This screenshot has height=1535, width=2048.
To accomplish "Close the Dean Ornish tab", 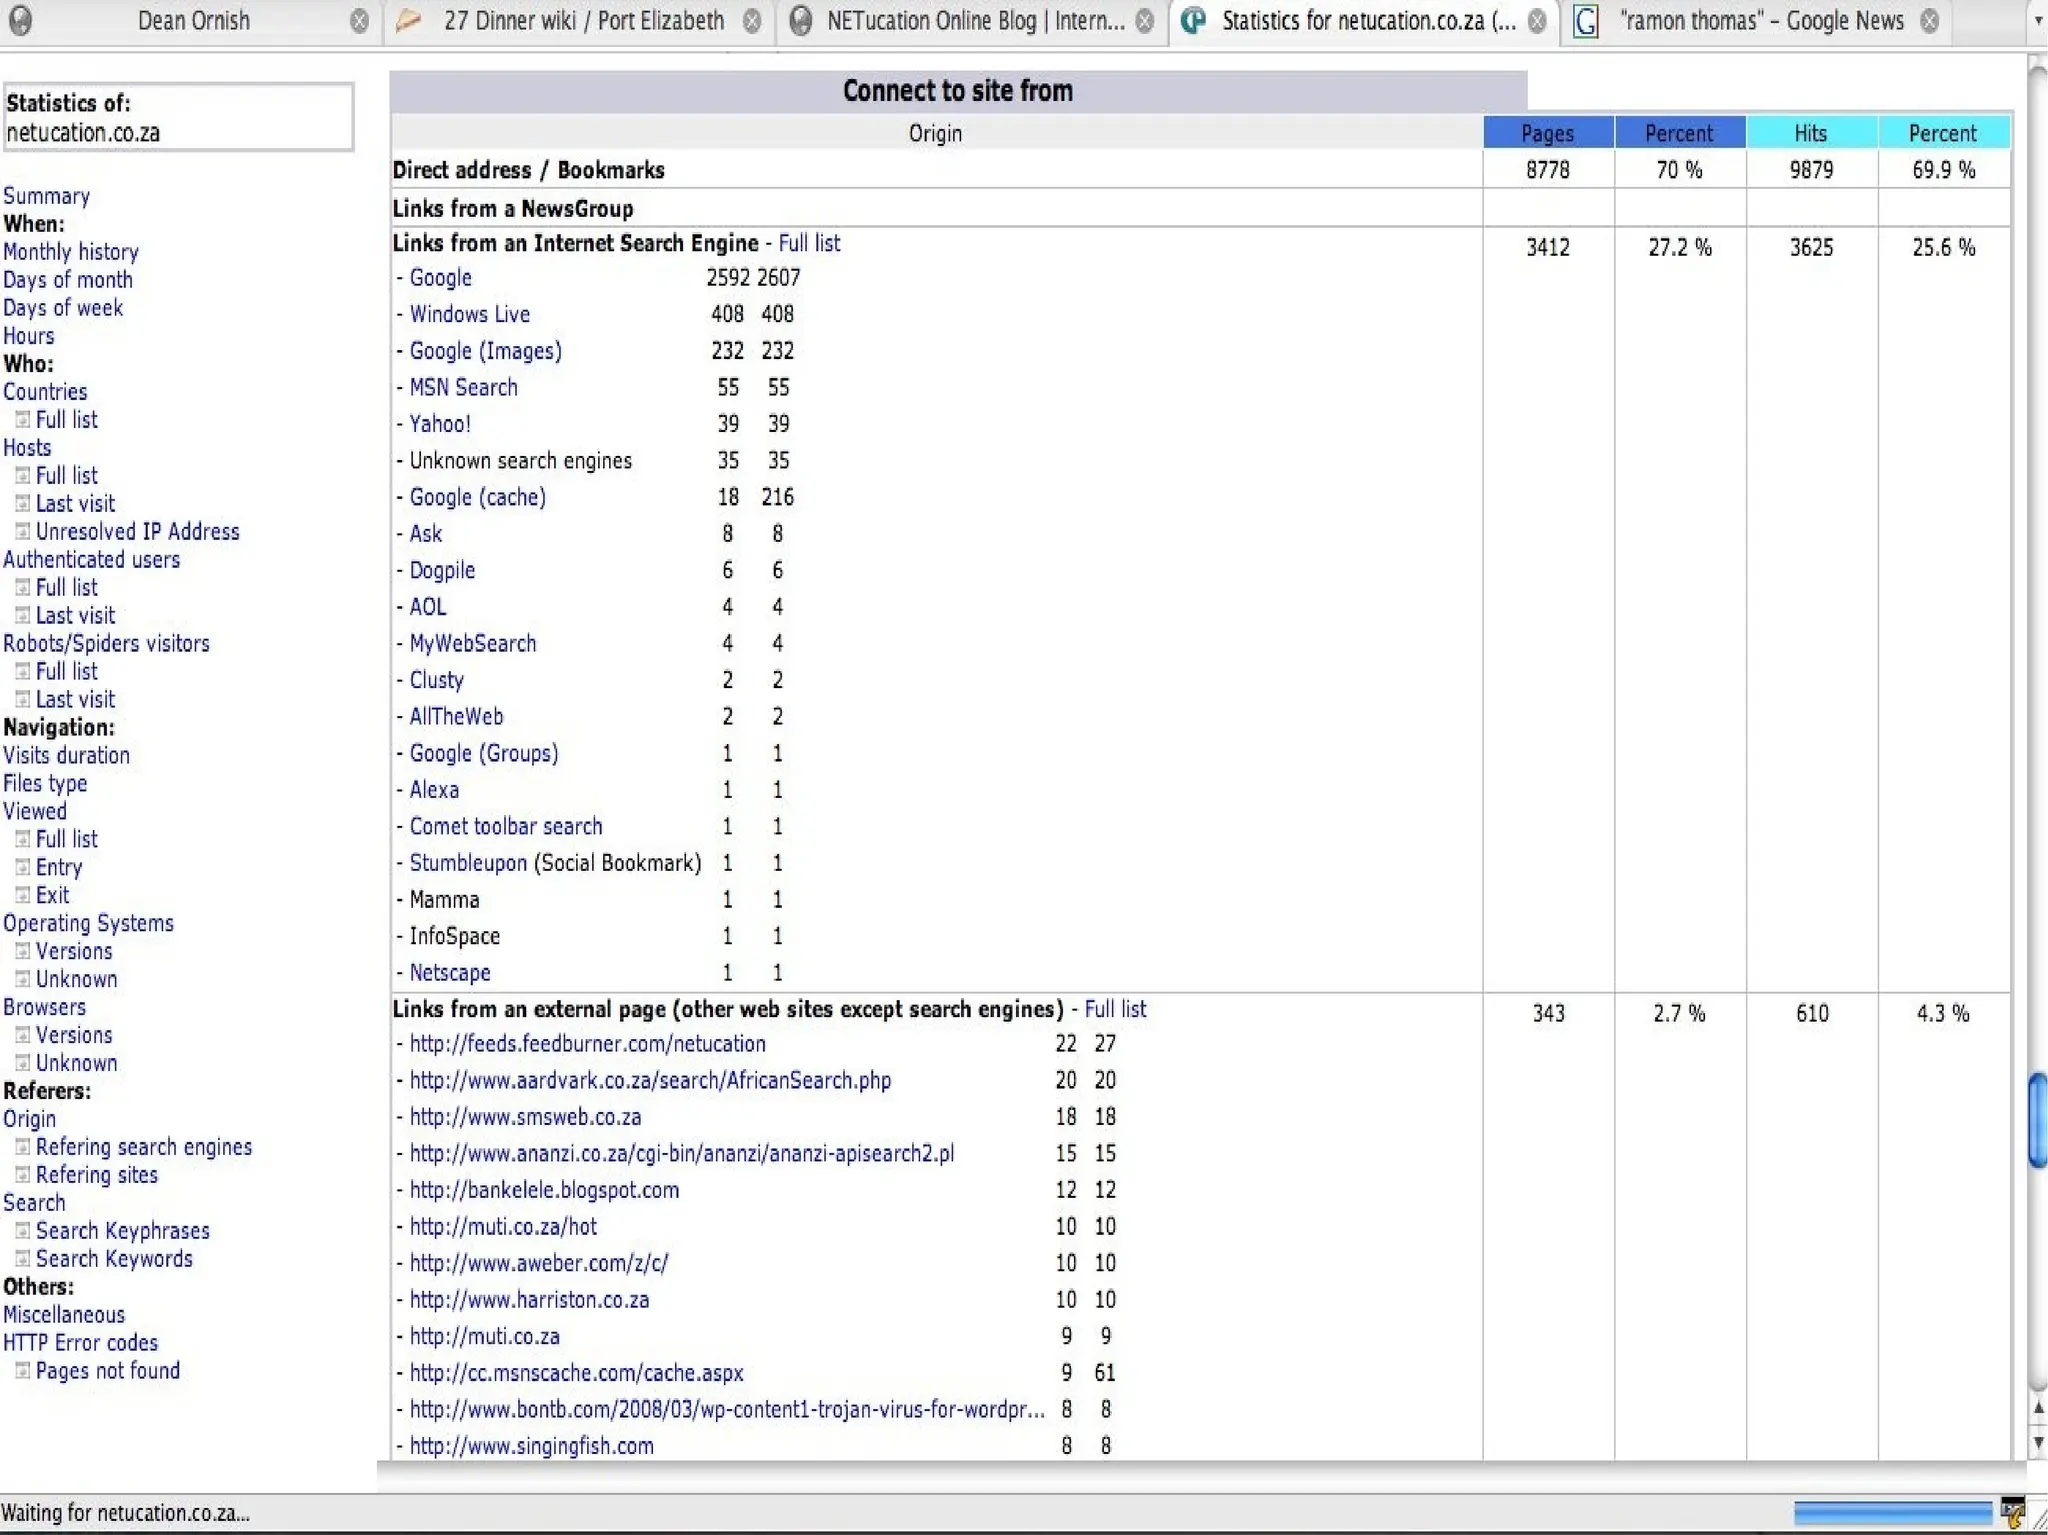I will [x=359, y=21].
